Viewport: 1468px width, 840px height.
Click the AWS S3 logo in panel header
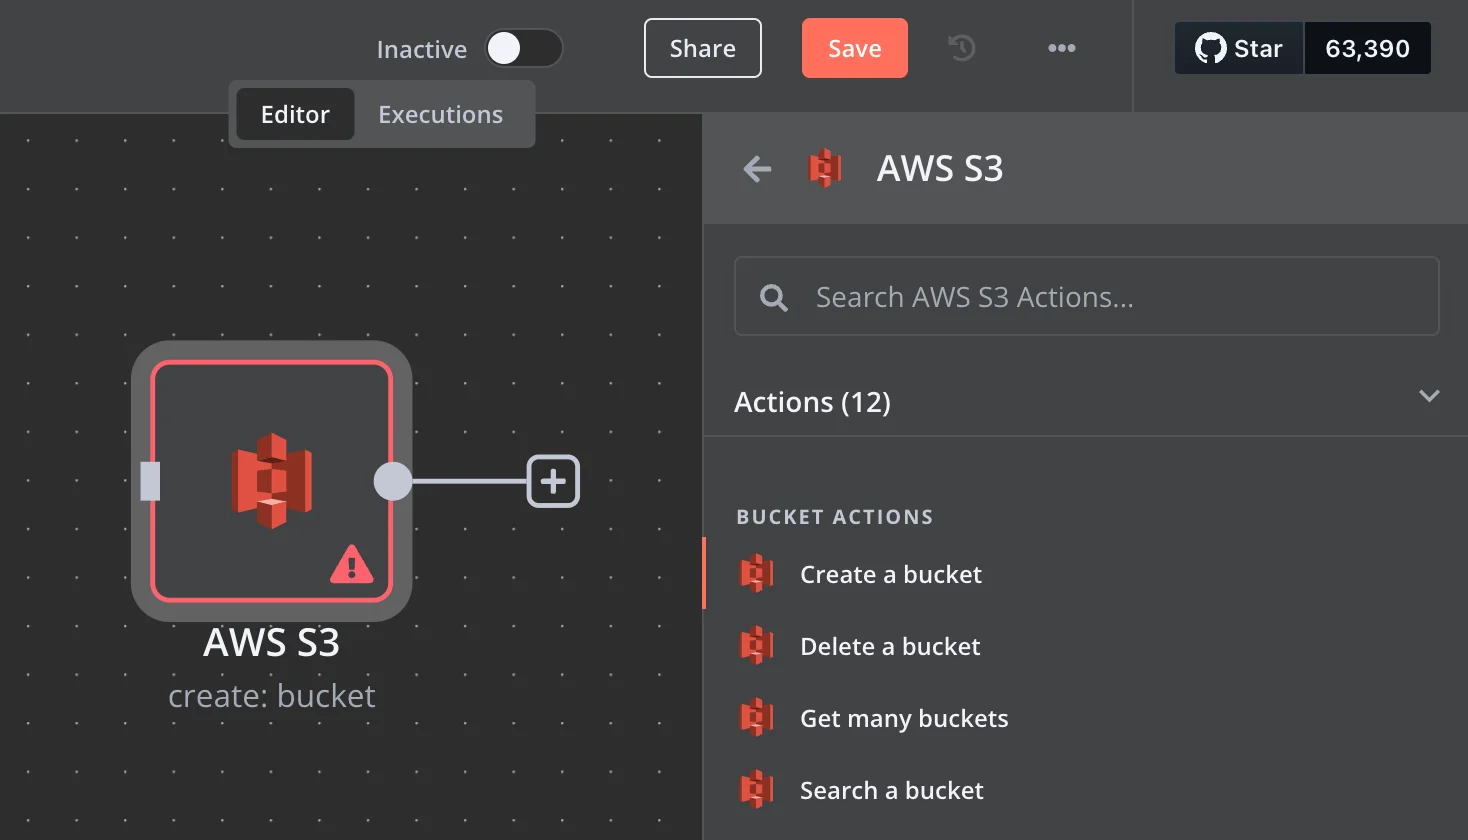(x=825, y=169)
